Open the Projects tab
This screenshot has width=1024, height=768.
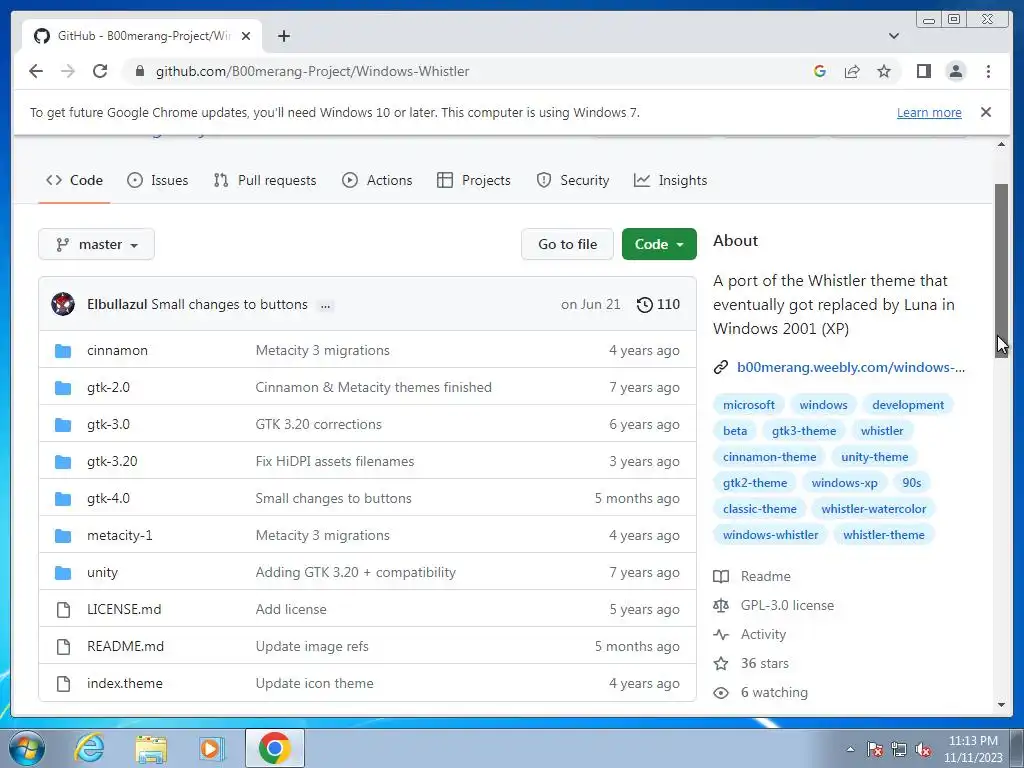[474, 180]
